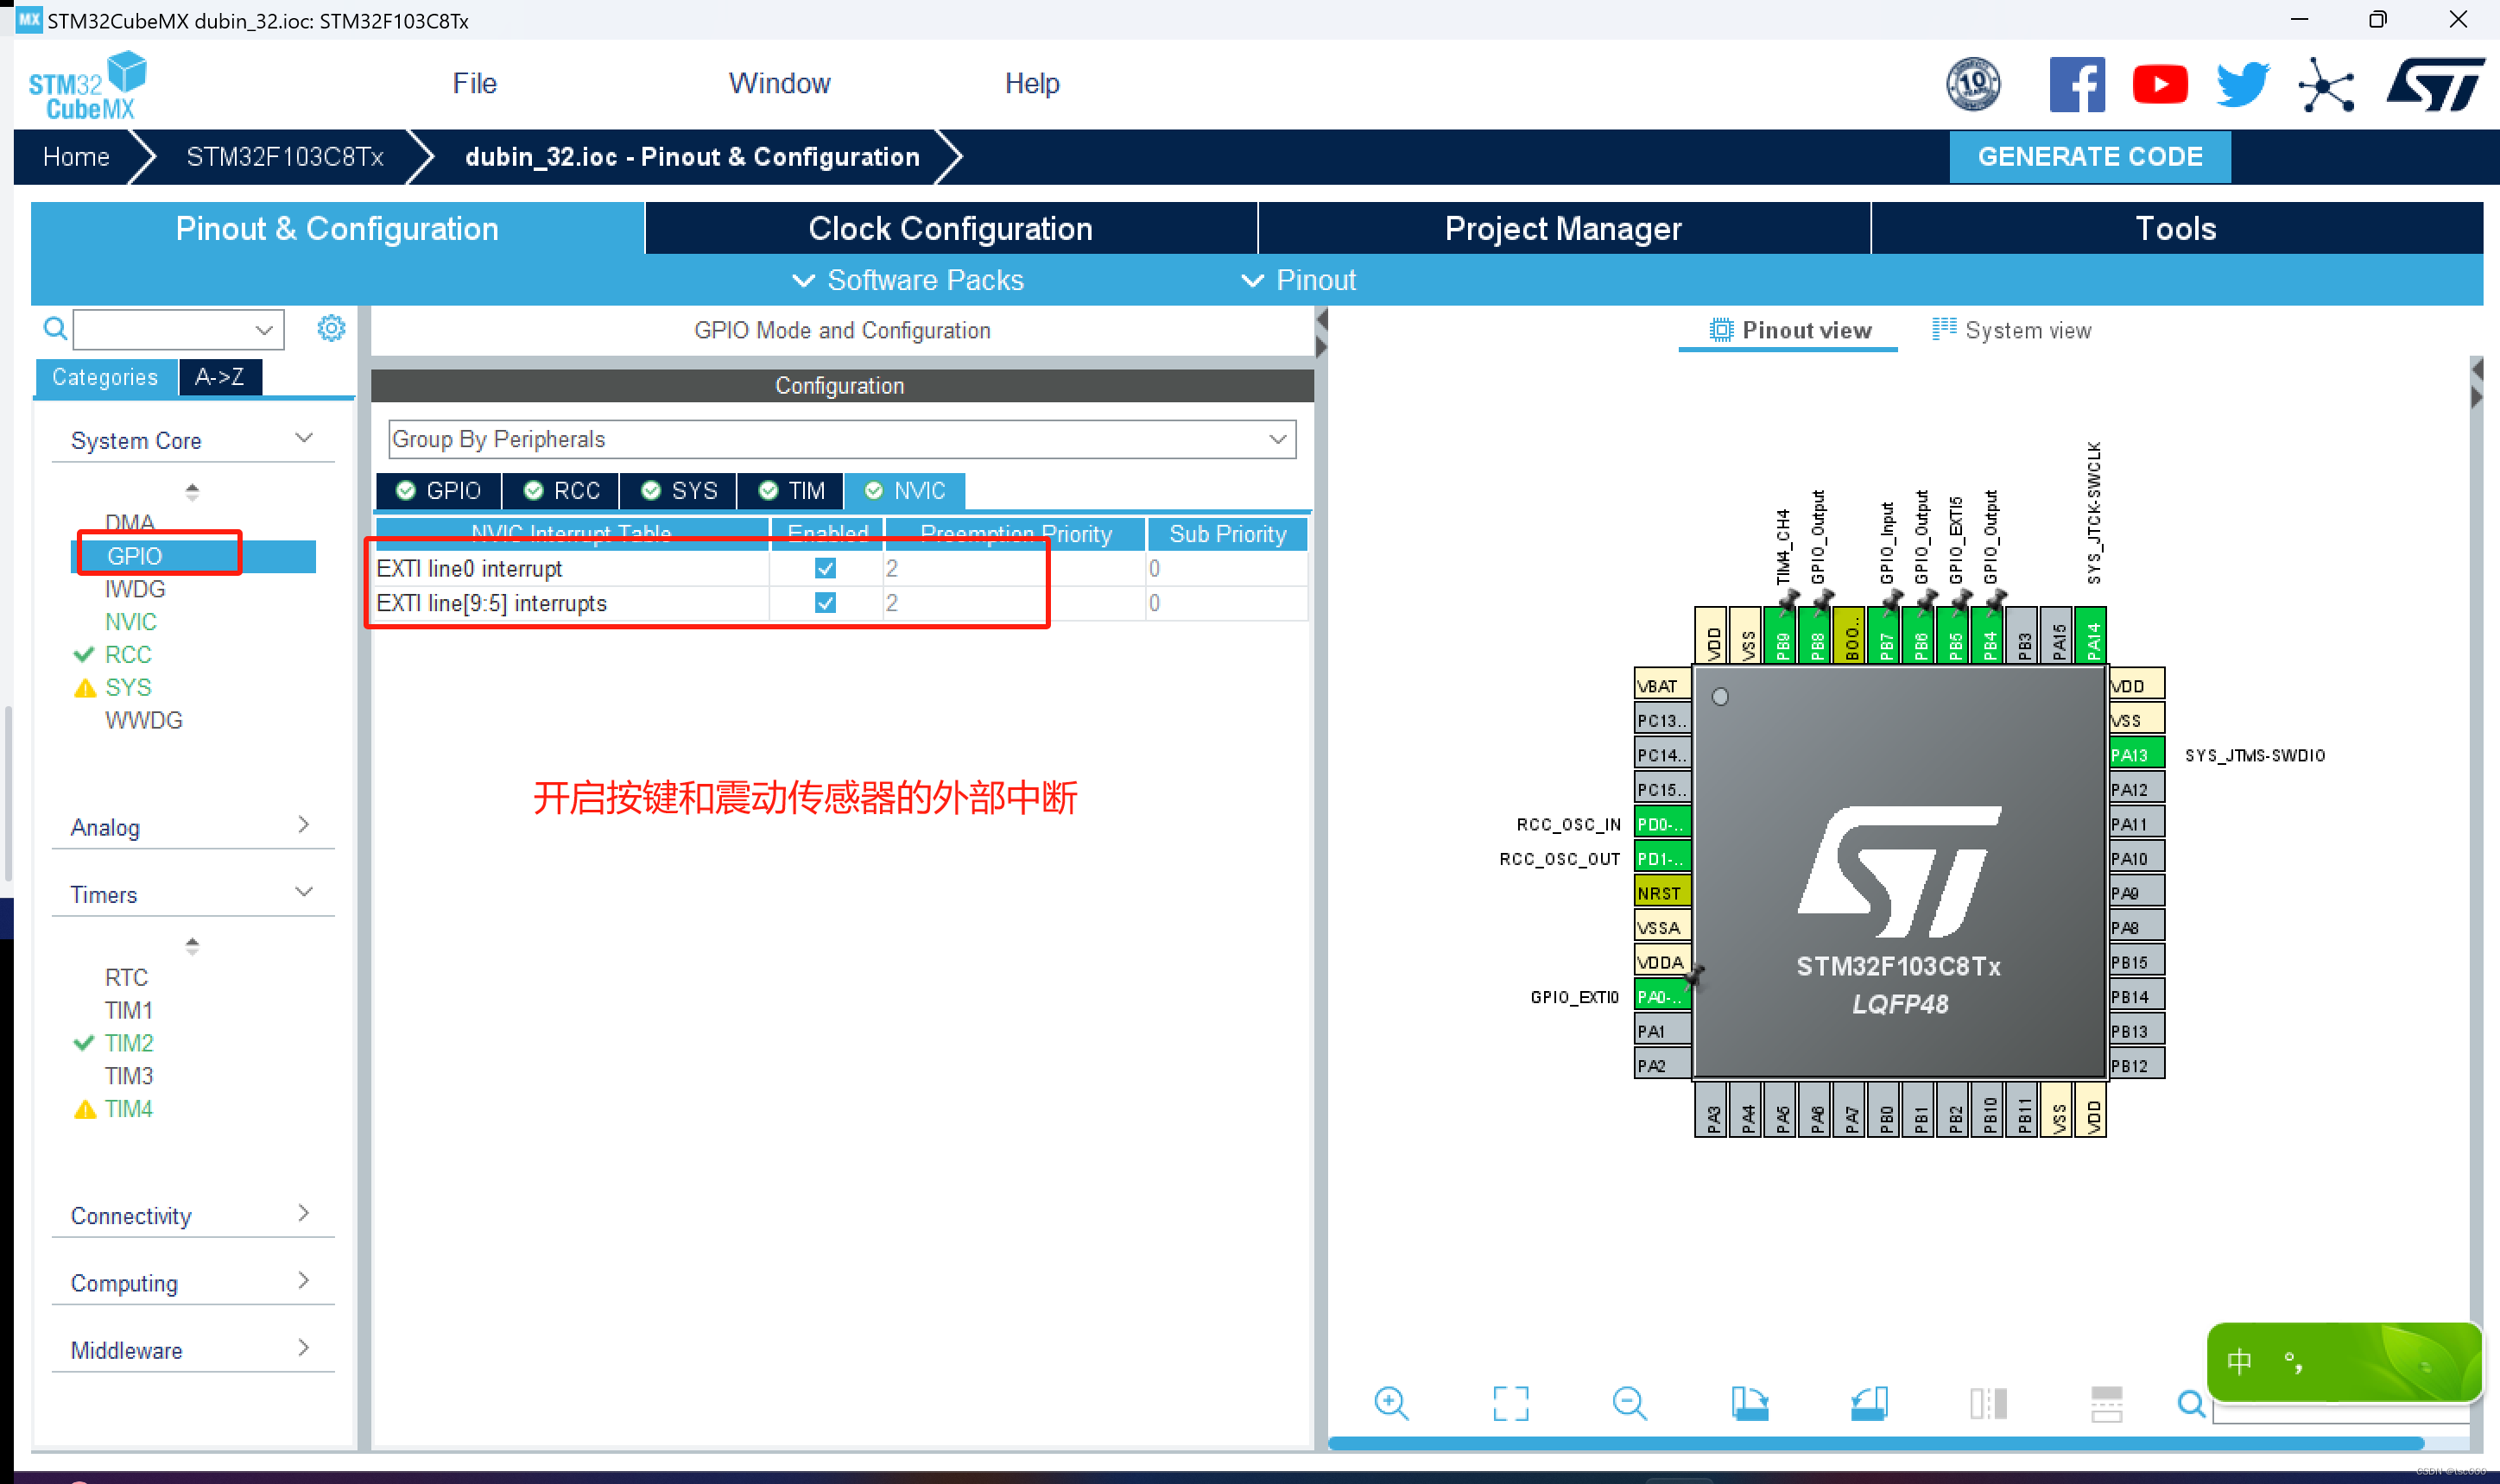Sort by Sub Priority column header
This screenshot has height=1484, width=2500.
[1227, 534]
